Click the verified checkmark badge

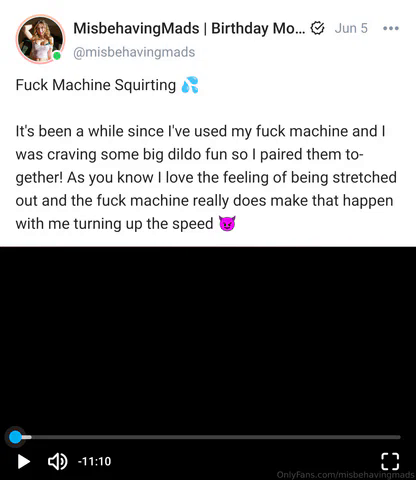(317, 28)
